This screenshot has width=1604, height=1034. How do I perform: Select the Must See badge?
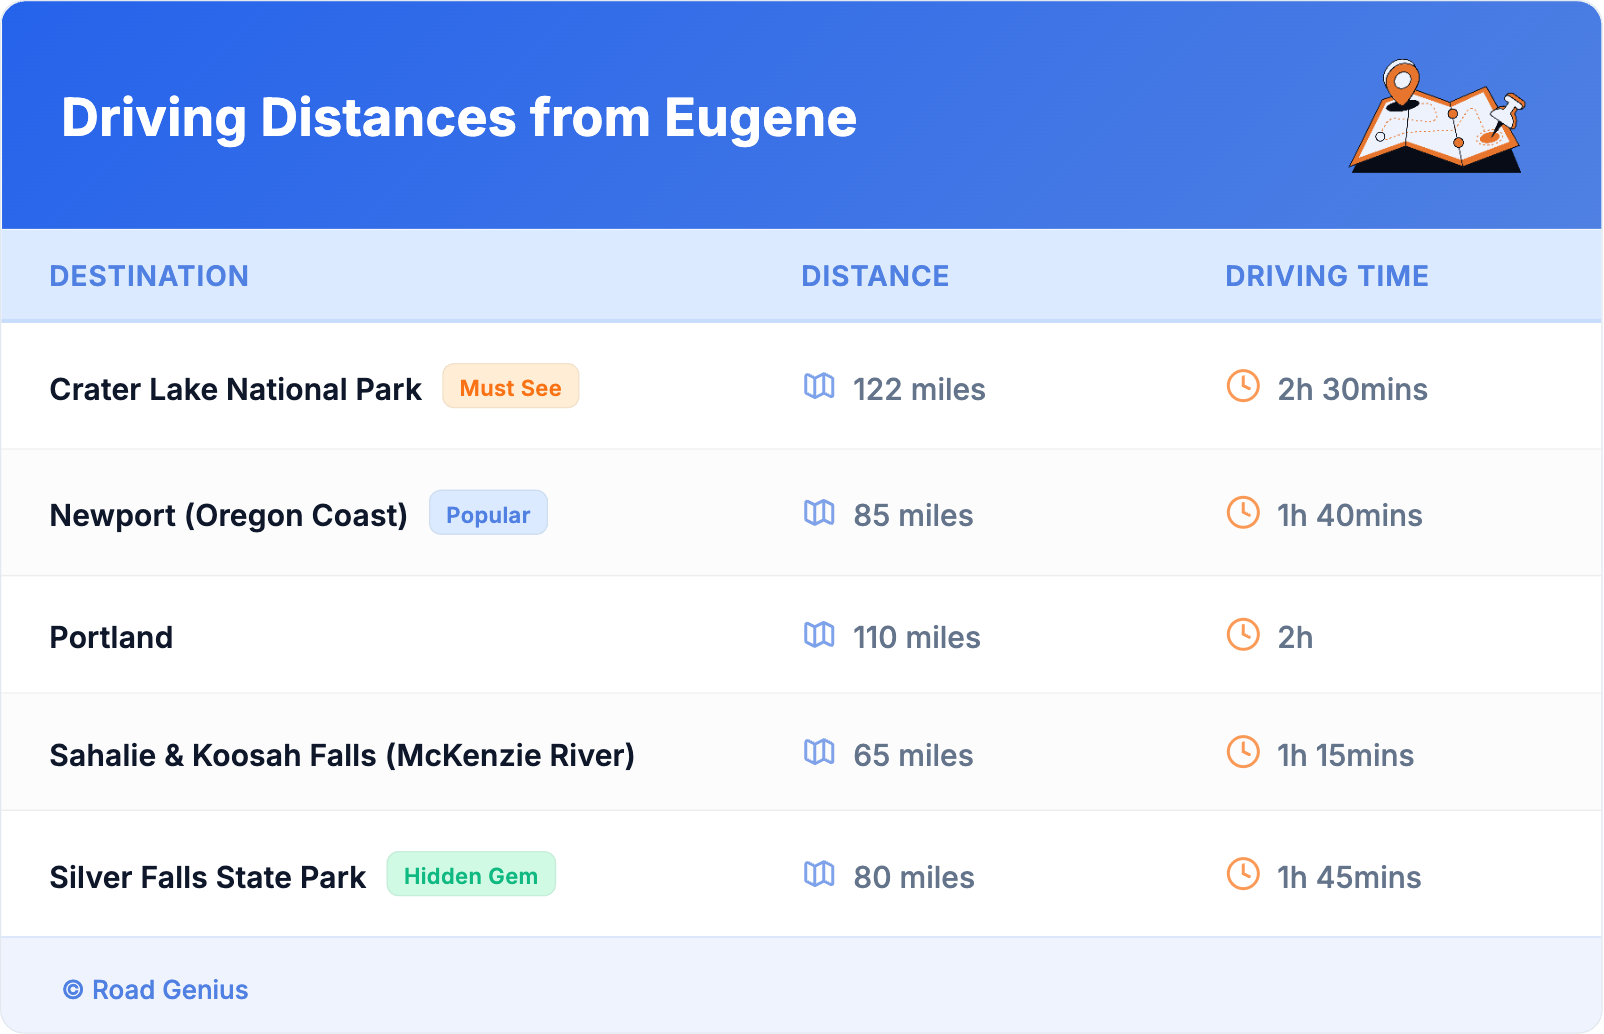click(x=510, y=387)
